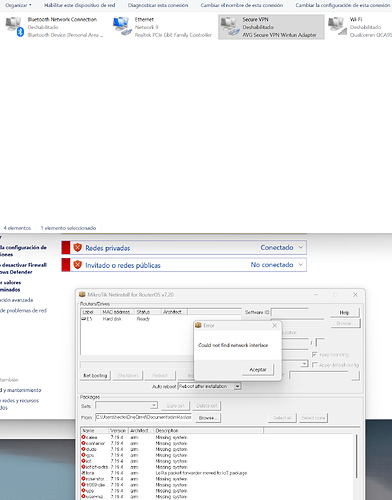Close the MikroTik Netinstall window
Image resolution: width=392 pixels, height=500 pixels.
click(x=355, y=295)
